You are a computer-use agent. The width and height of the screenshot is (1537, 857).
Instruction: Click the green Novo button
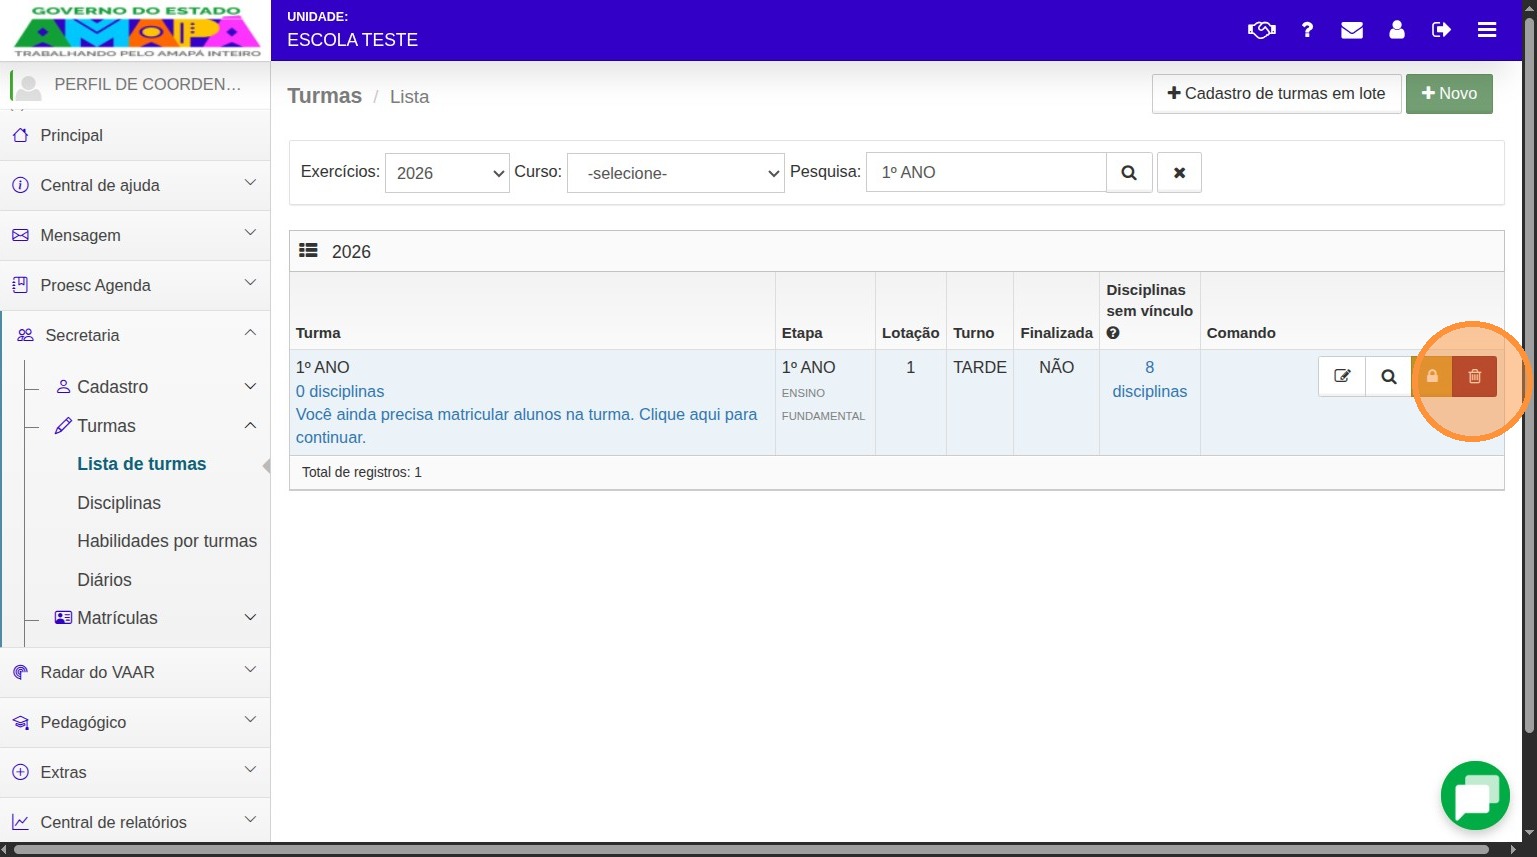pyautogui.click(x=1449, y=93)
